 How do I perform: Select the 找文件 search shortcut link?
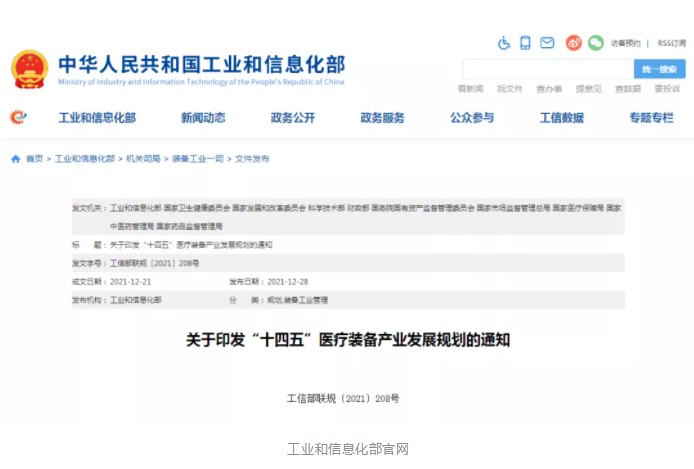[x=510, y=89]
